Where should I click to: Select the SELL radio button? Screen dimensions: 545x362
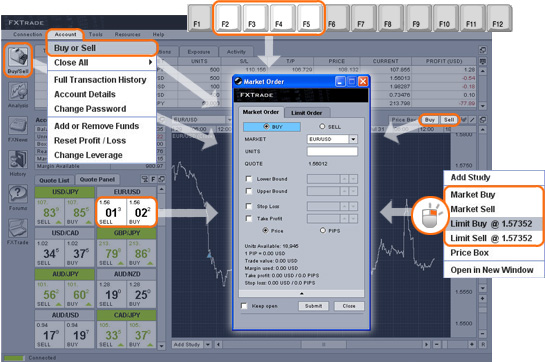click(322, 127)
